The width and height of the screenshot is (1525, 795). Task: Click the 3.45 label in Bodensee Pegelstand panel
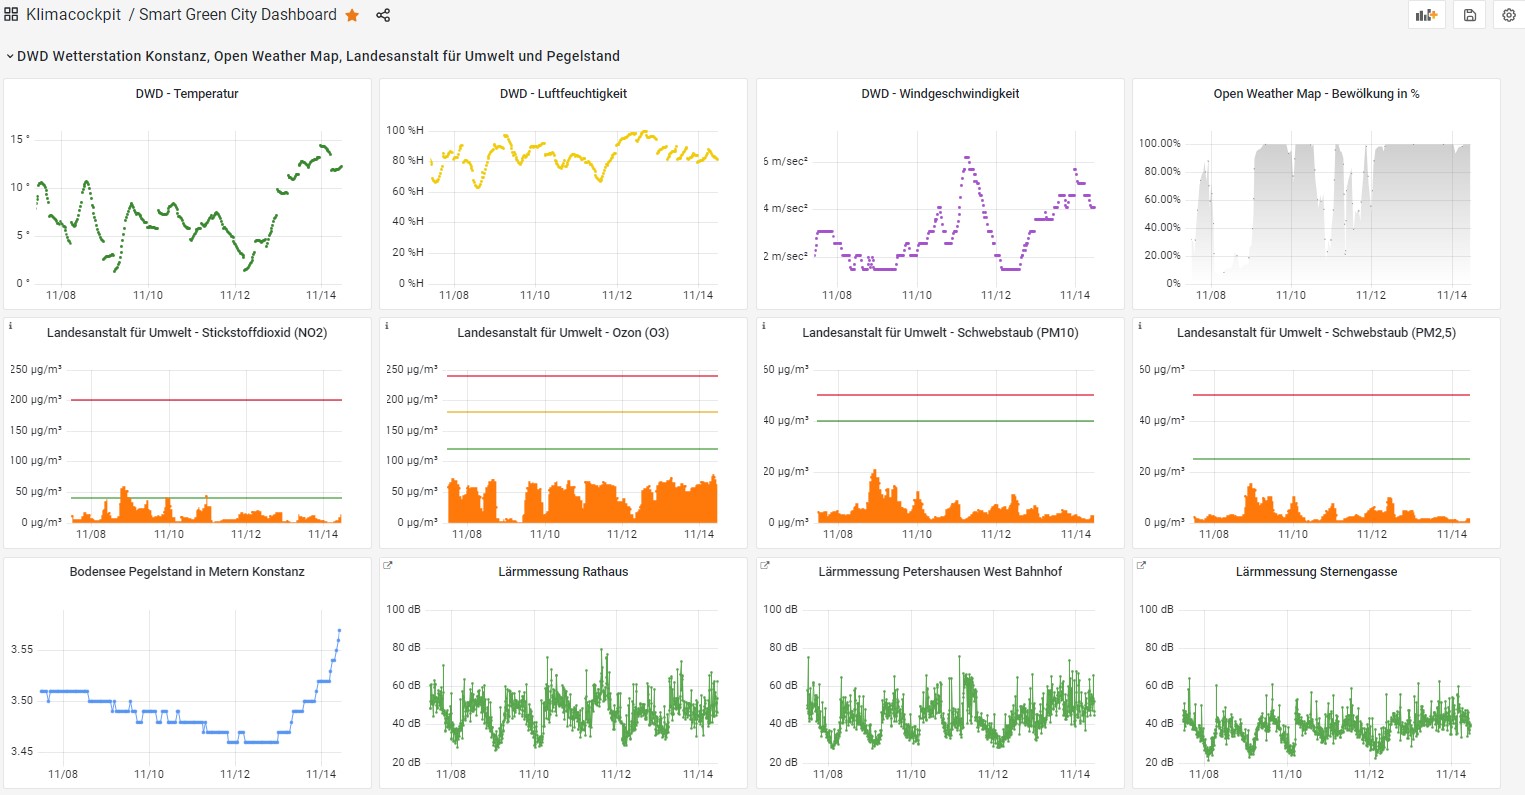[x=22, y=752]
